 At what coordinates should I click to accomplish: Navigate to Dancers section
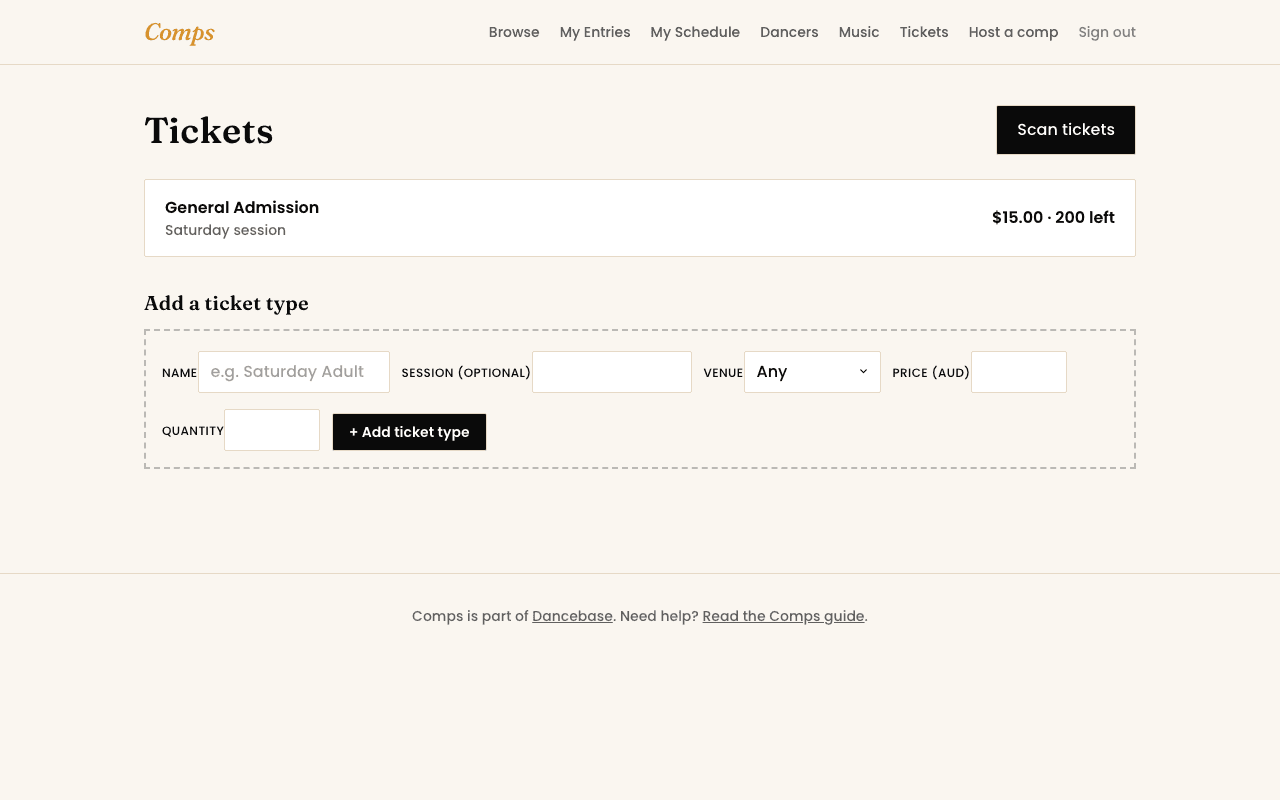tap(789, 32)
